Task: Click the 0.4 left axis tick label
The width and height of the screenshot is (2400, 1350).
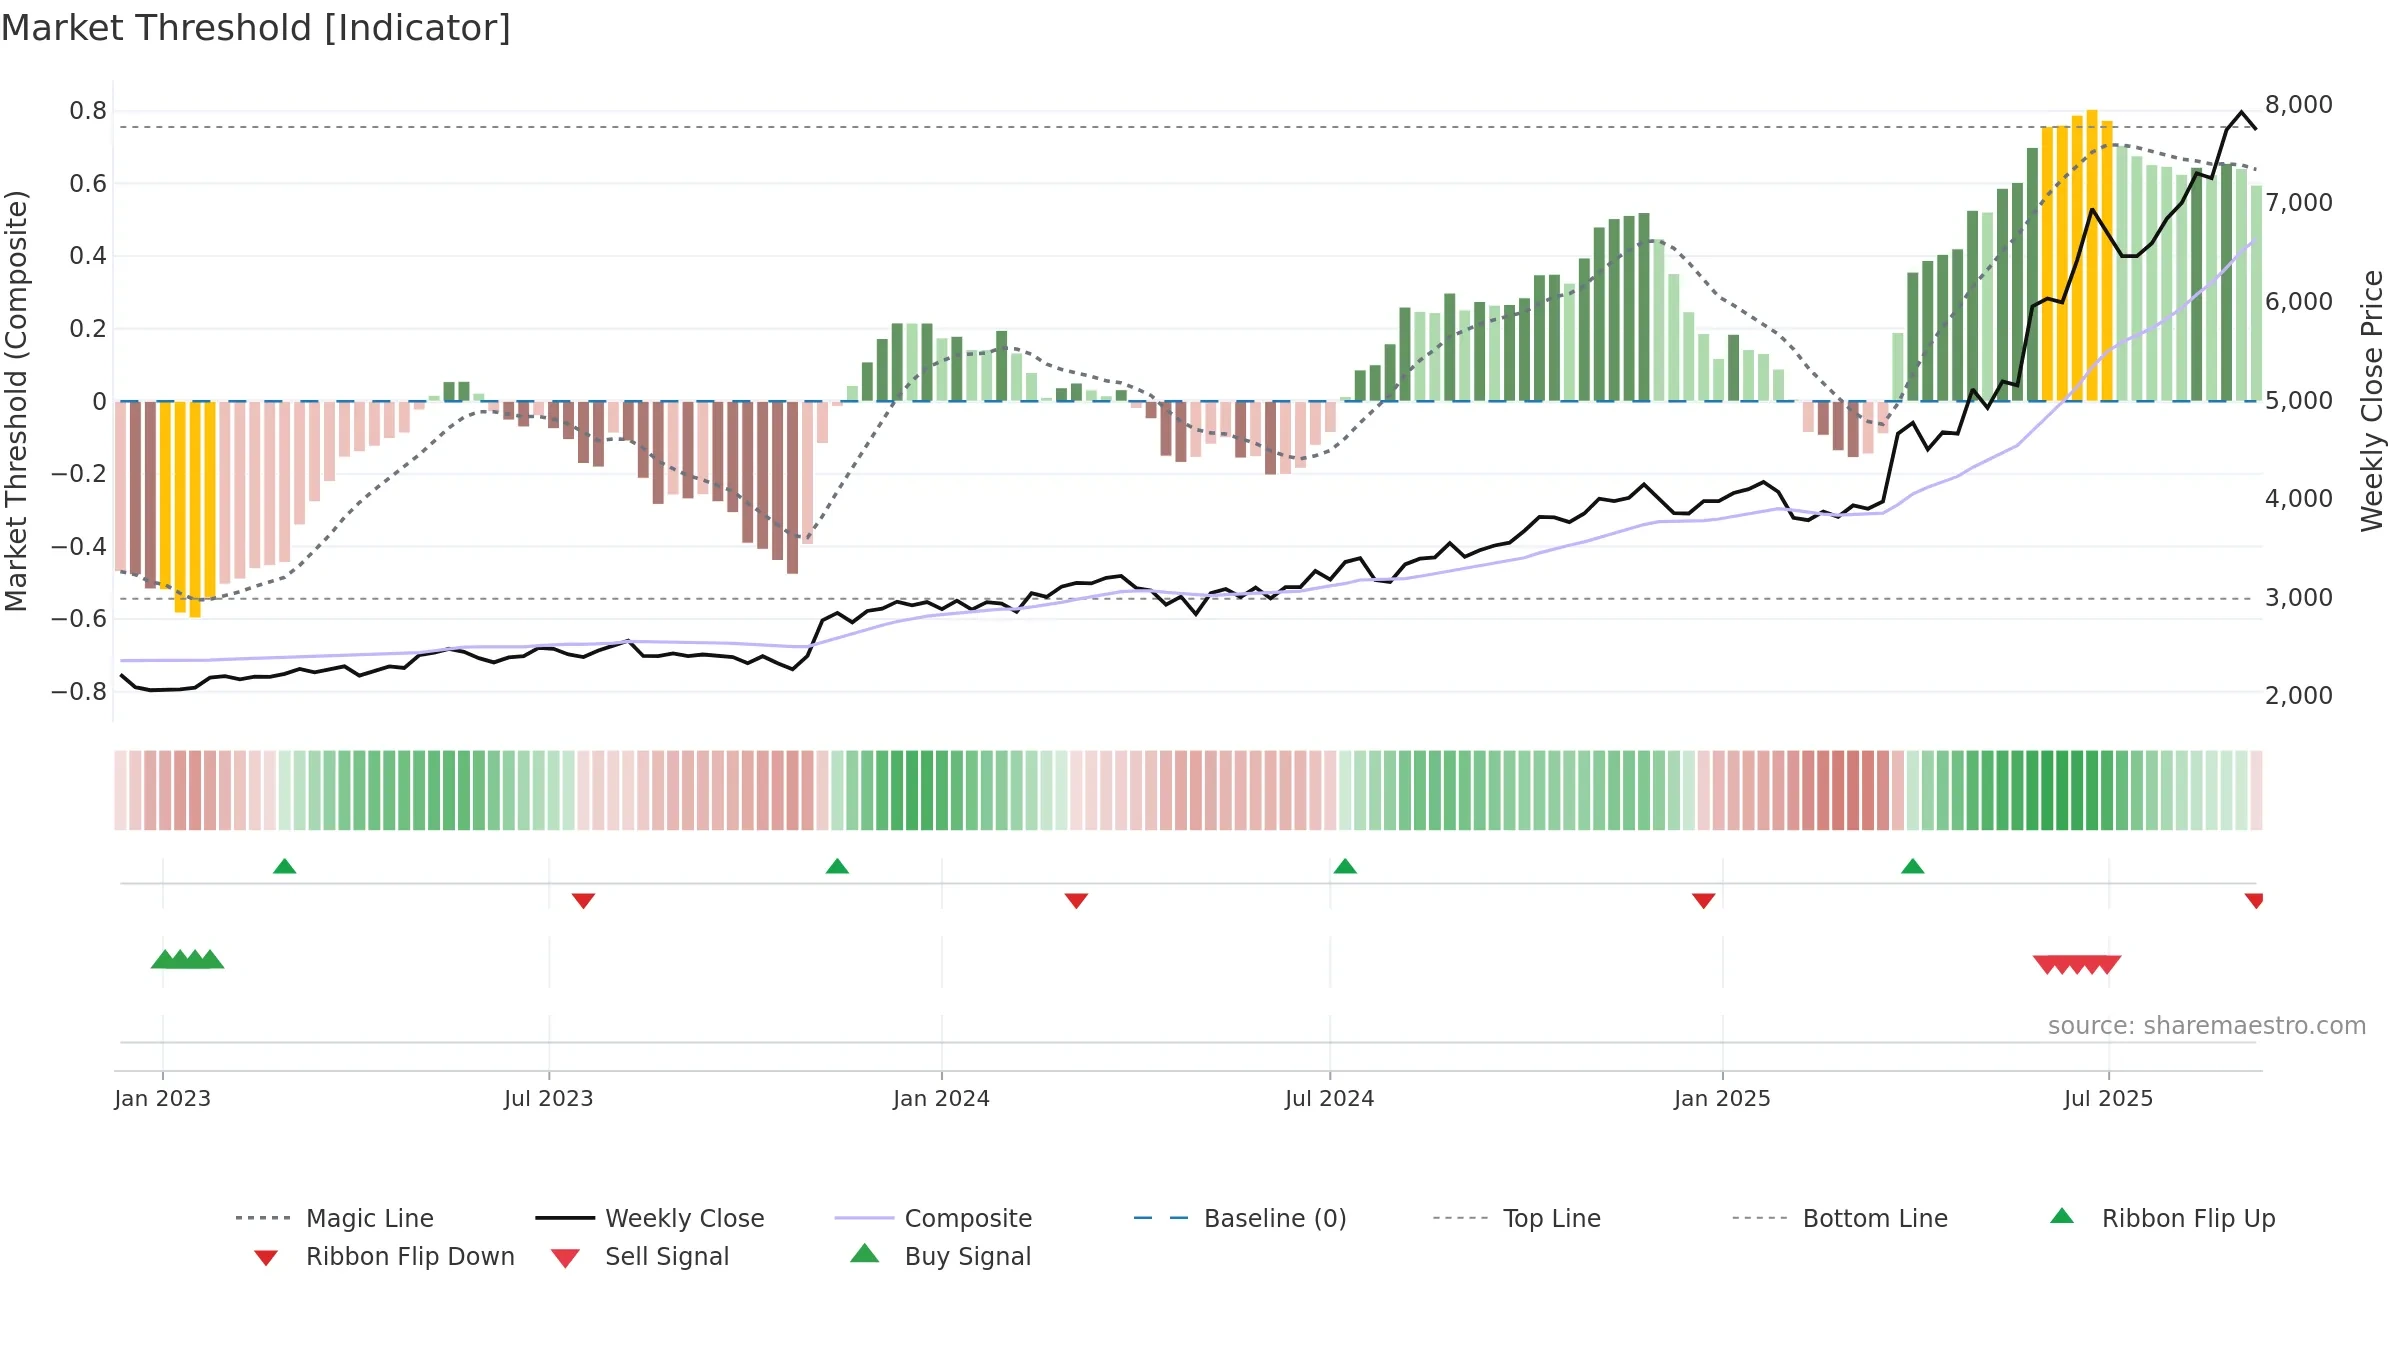Action: pos(88,256)
